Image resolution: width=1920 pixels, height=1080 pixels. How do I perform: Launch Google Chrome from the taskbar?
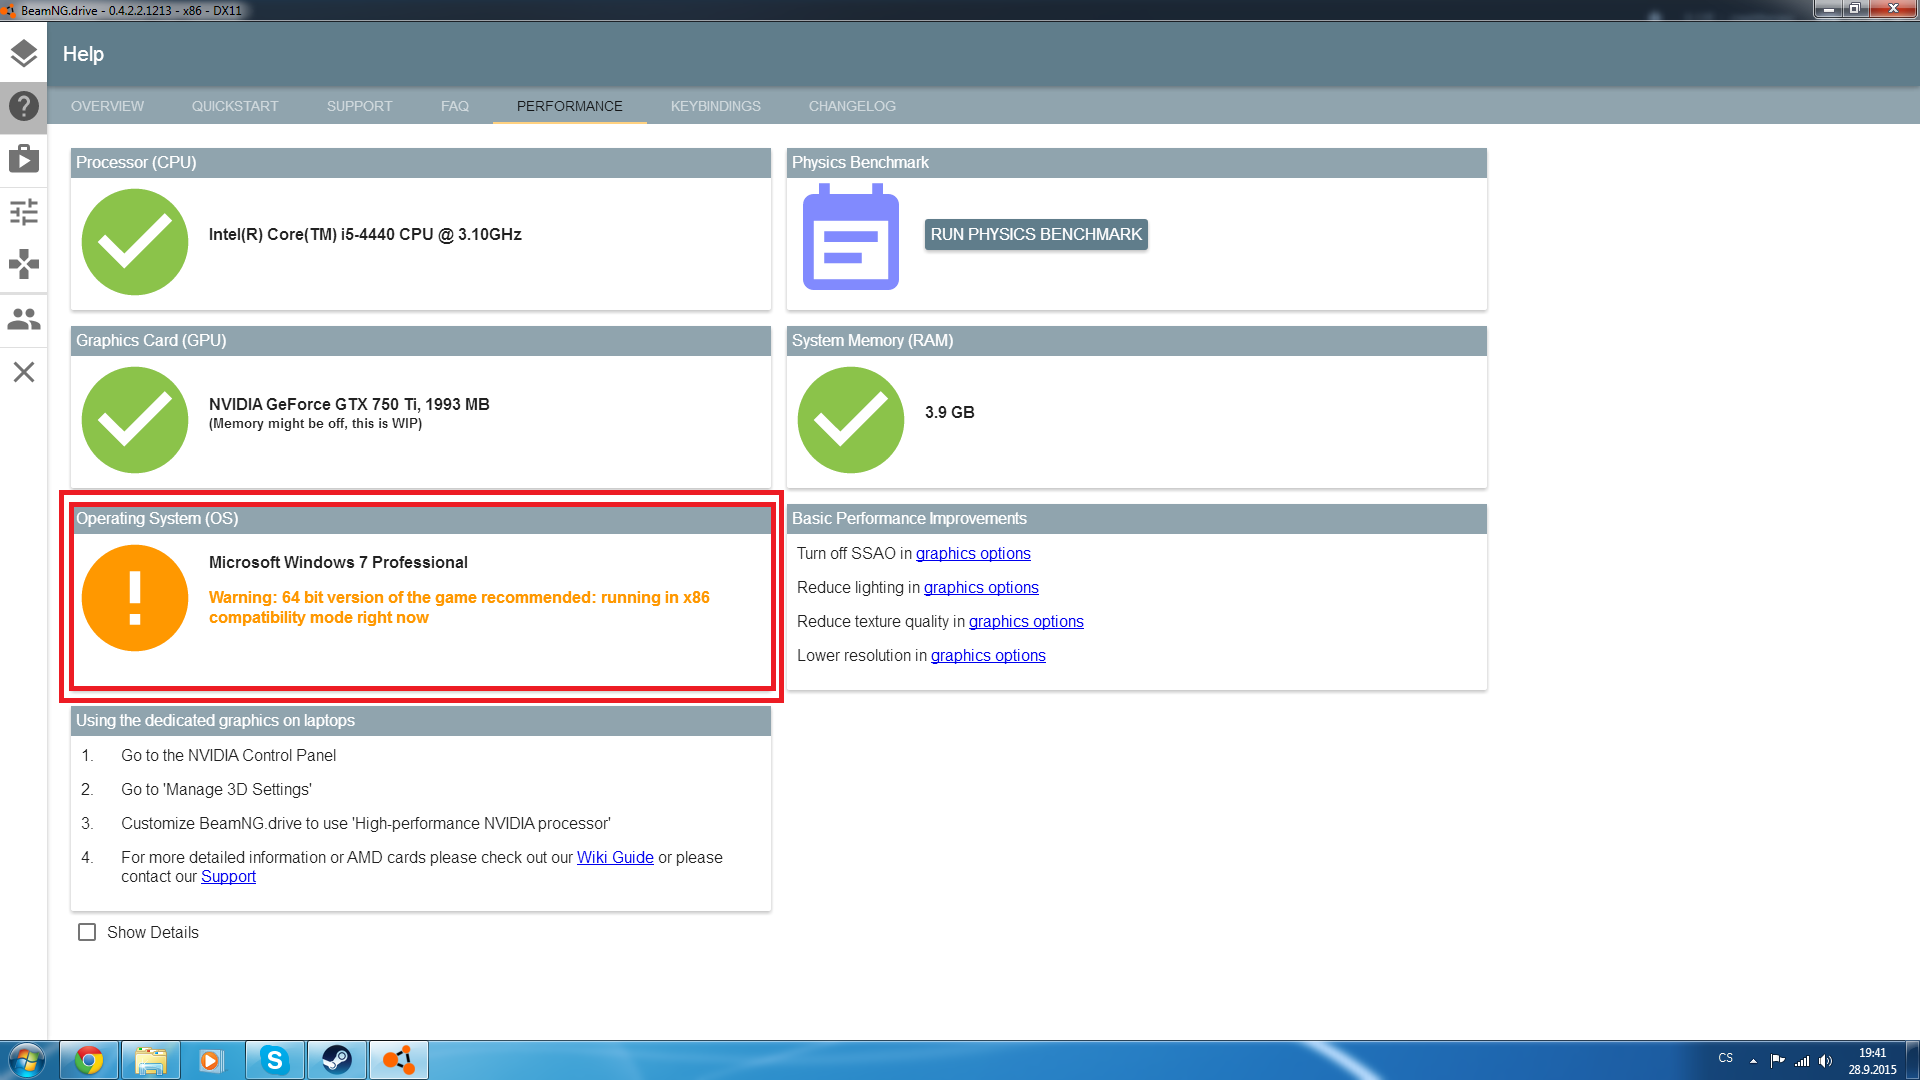click(89, 1060)
